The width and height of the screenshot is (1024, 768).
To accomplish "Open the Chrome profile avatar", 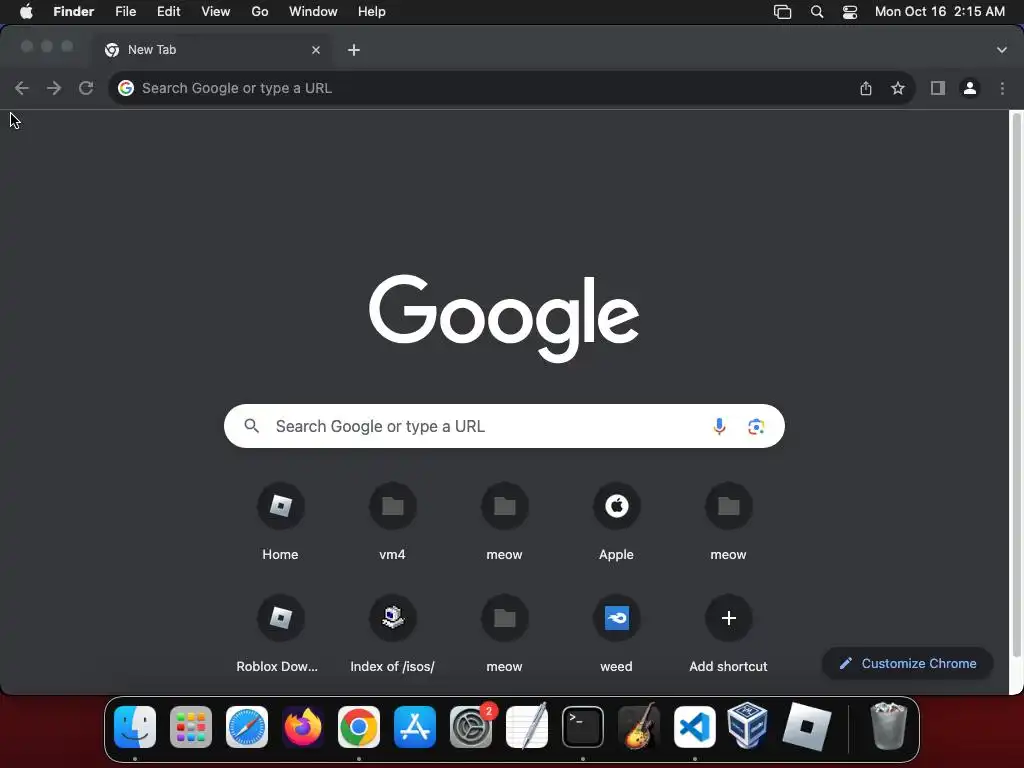I will [970, 88].
